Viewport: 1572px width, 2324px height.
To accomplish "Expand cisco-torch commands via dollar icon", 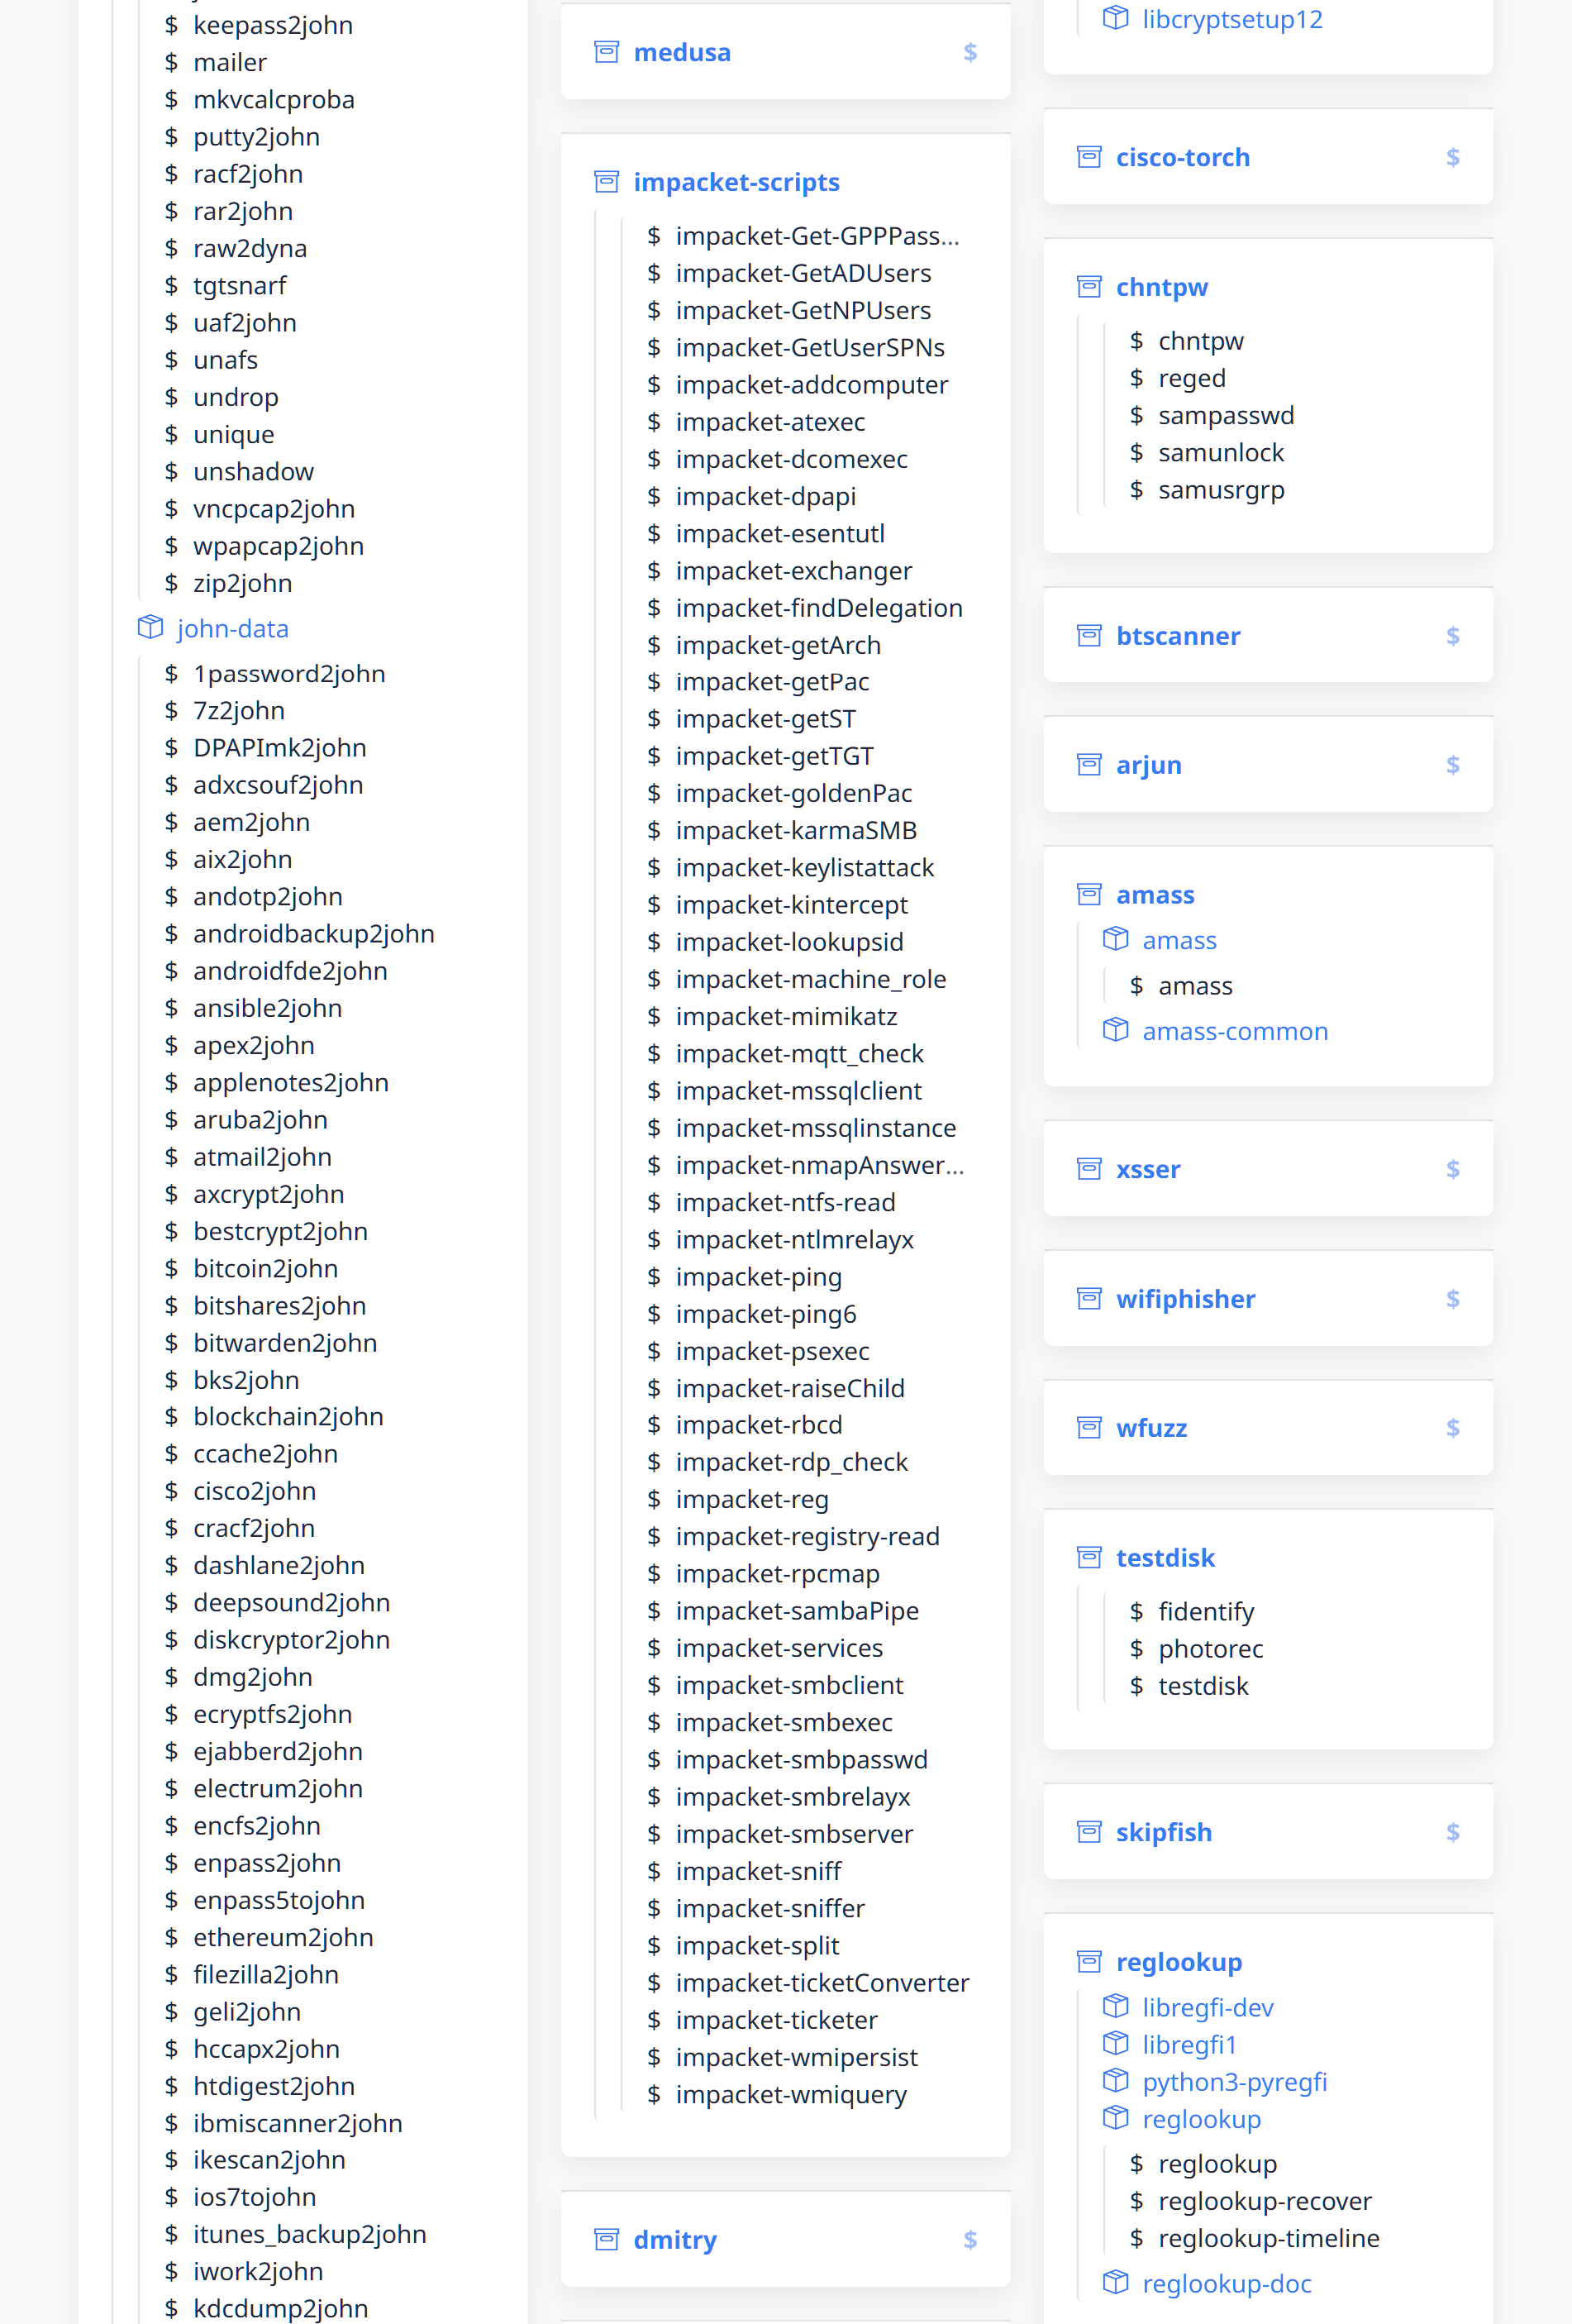I will click(x=1453, y=157).
